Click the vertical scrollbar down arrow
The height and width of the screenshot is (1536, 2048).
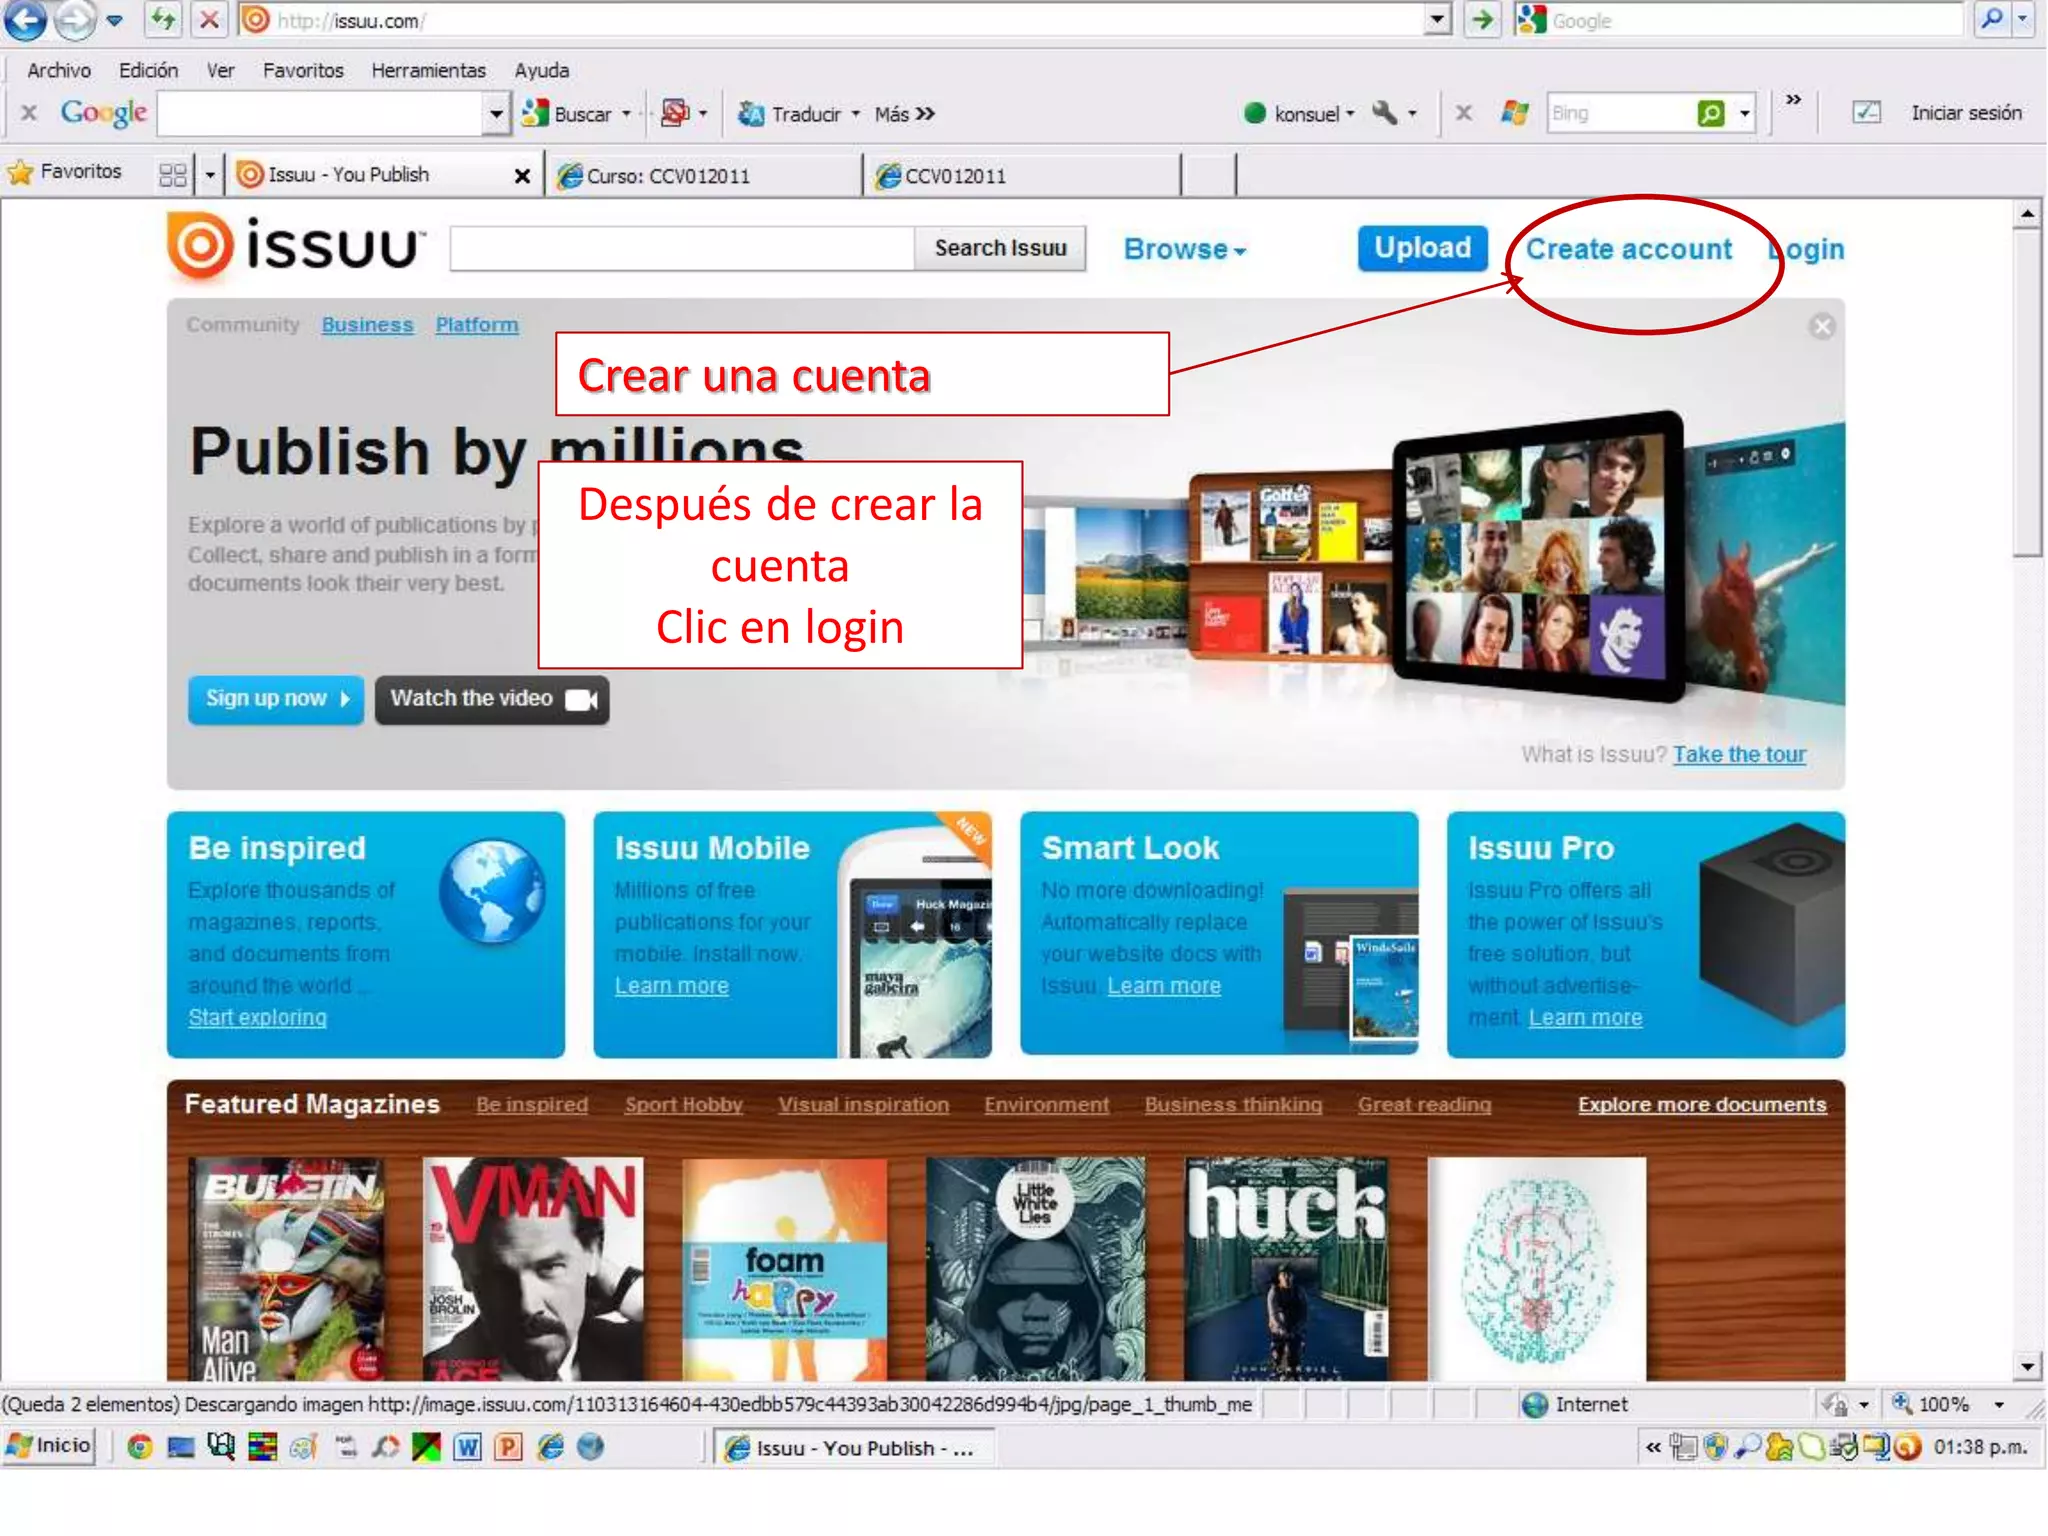(x=2026, y=1366)
